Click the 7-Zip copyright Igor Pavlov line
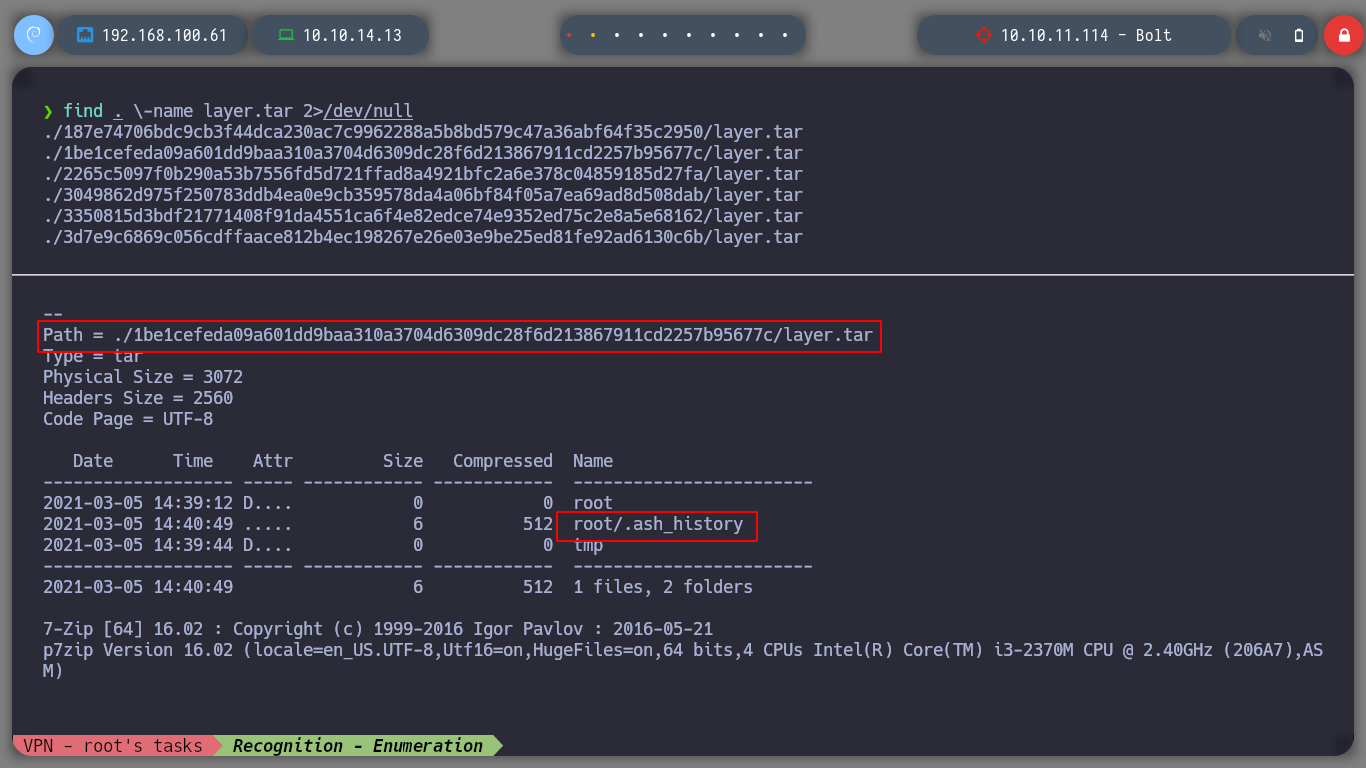Screen dimensions: 1366x768 378,629
